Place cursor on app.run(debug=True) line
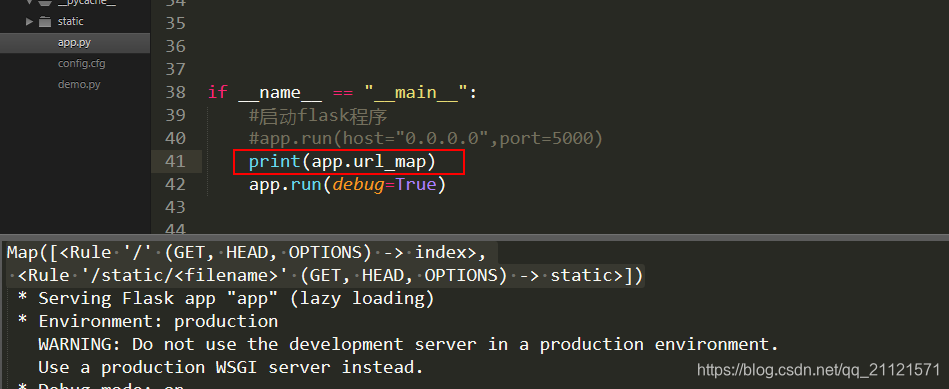This screenshot has width=949, height=389. click(347, 185)
